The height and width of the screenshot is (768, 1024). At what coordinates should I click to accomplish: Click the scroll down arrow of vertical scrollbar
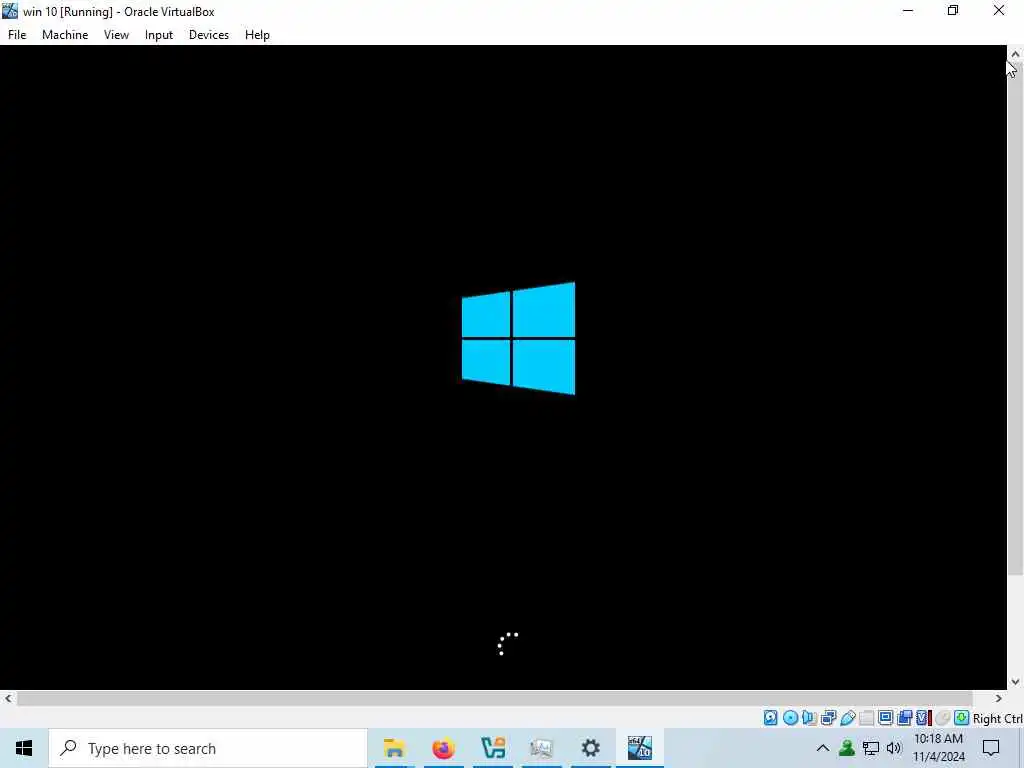coord(1015,682)
